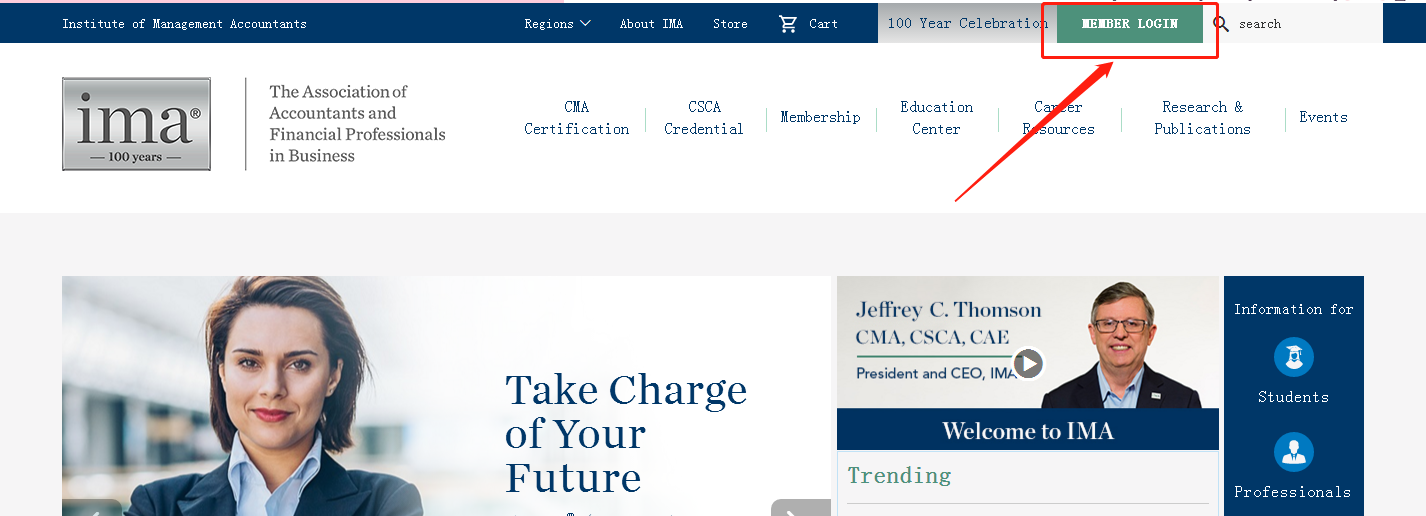
Task: Open the Membership menu
Action: (x=820, y=118)
